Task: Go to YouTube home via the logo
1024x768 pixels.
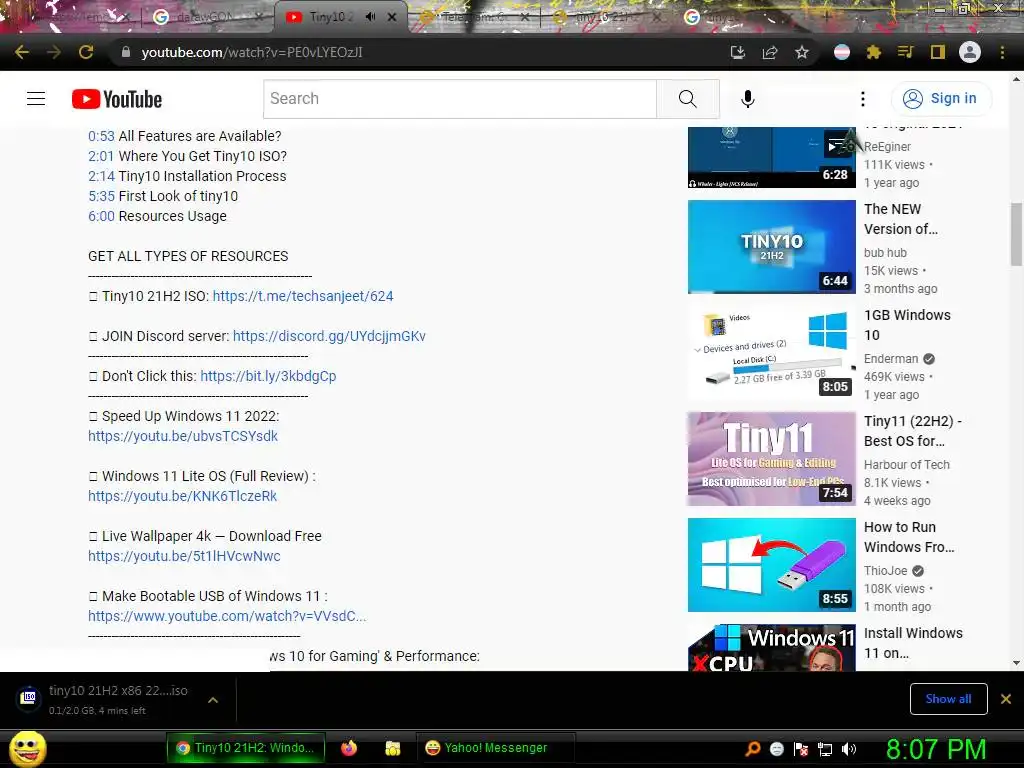Action: 117,99
